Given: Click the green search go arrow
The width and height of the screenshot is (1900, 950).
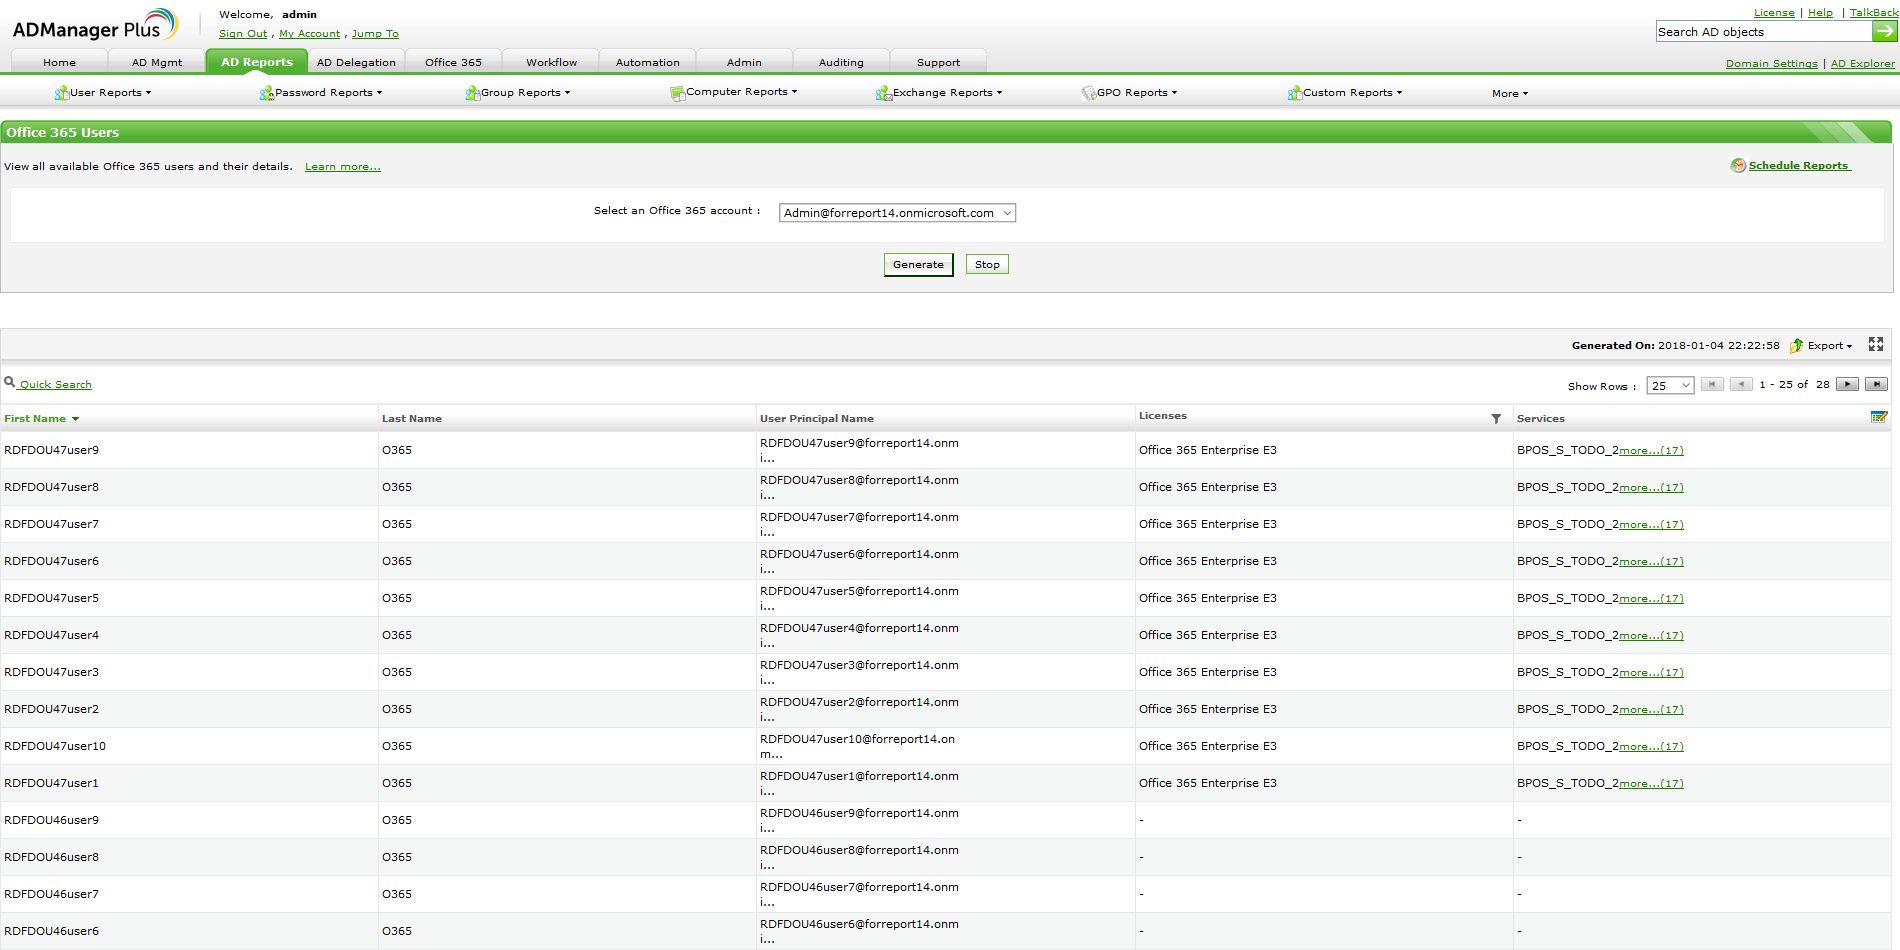Looking at the screenshot, I should 1884,32.
